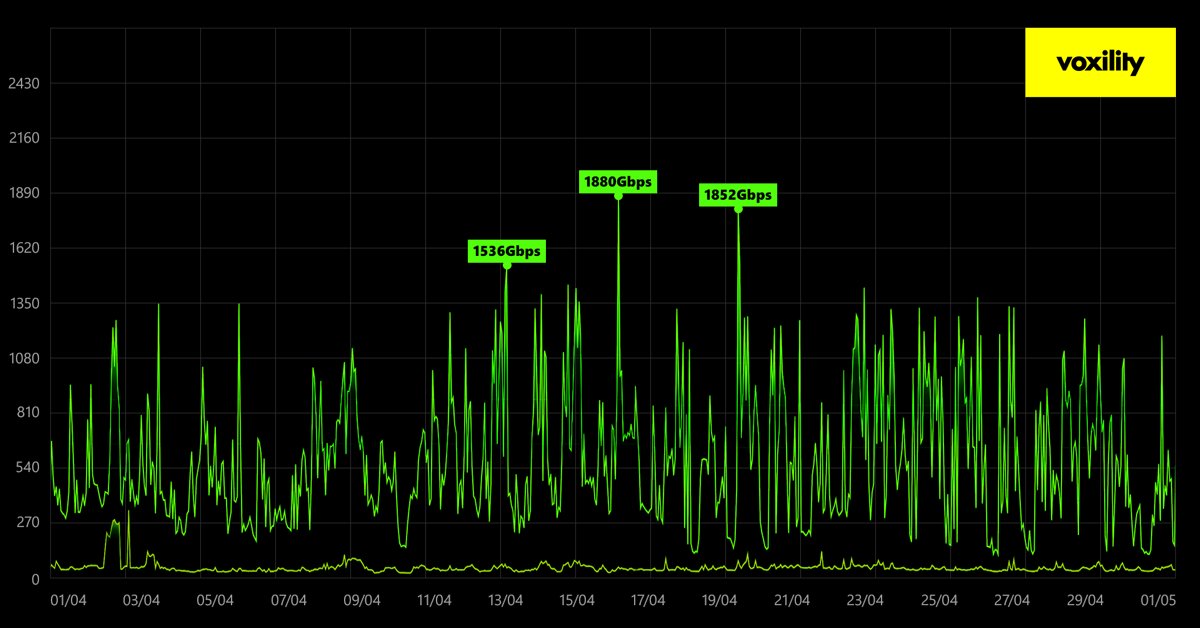Click the 1080 axis value
This screenshot has width=1200, height=628.
coord(22,358)
